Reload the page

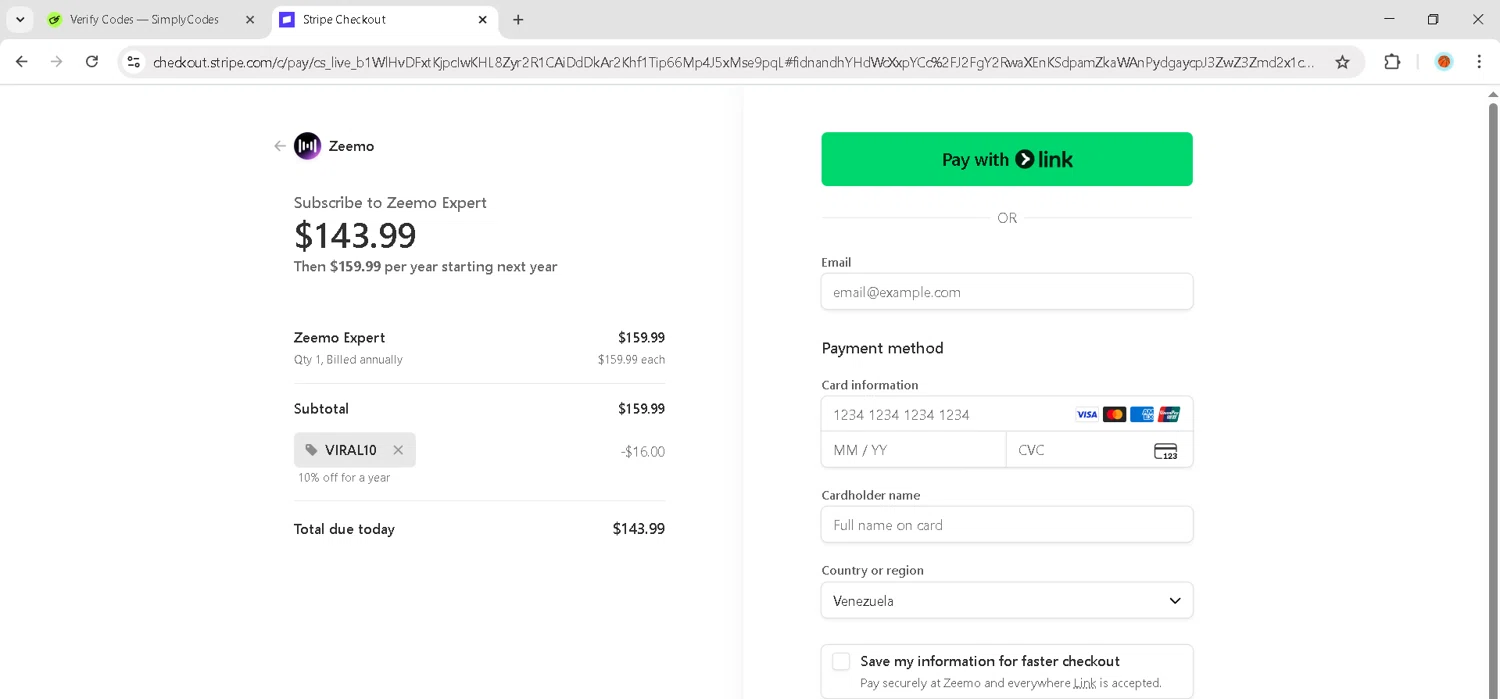click(92, 62)
